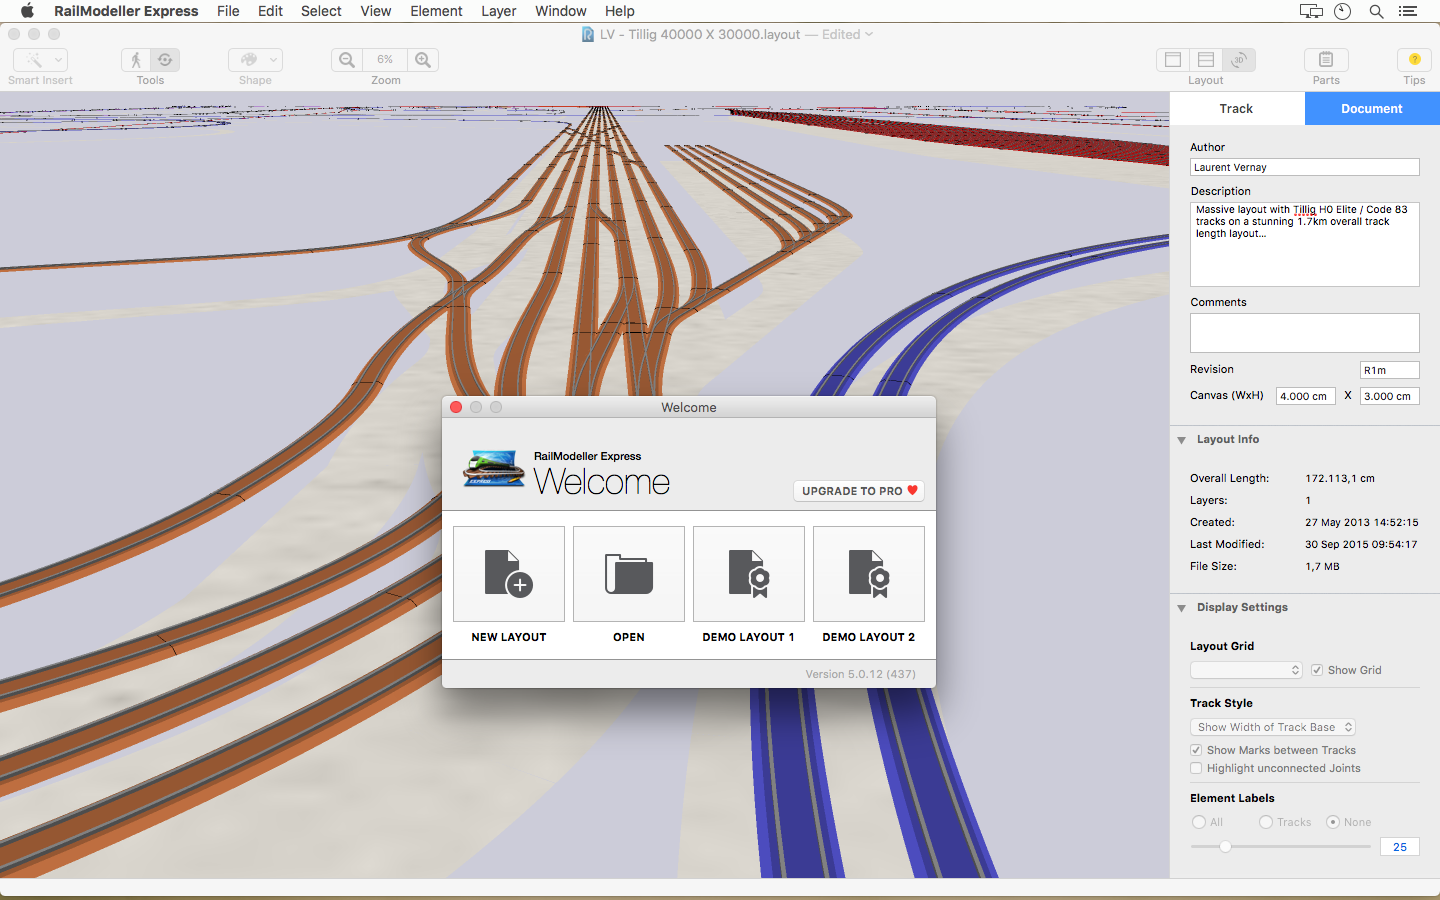
Task: Click the Canvas height field
Action: (x=1390, y=396)
